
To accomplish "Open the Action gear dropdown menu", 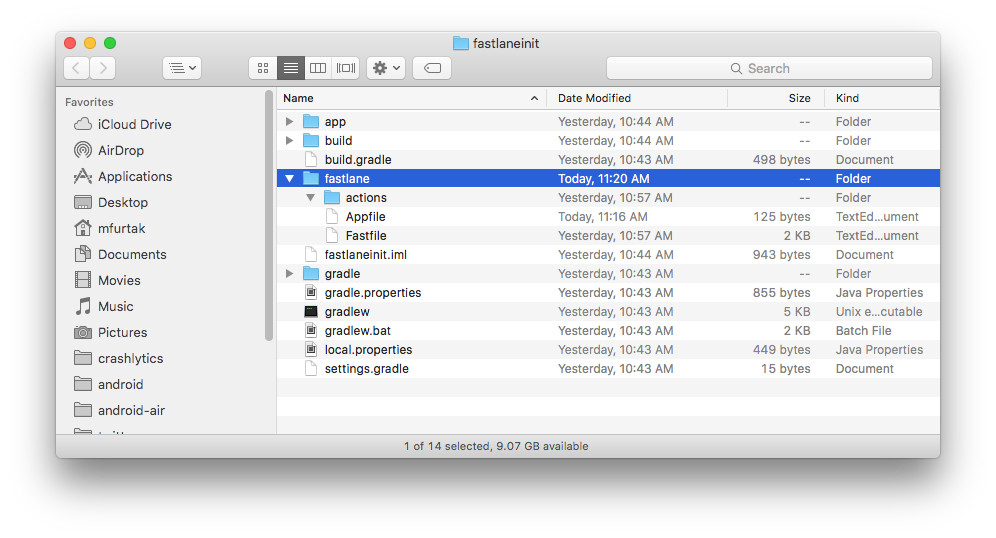I will 385,68.
